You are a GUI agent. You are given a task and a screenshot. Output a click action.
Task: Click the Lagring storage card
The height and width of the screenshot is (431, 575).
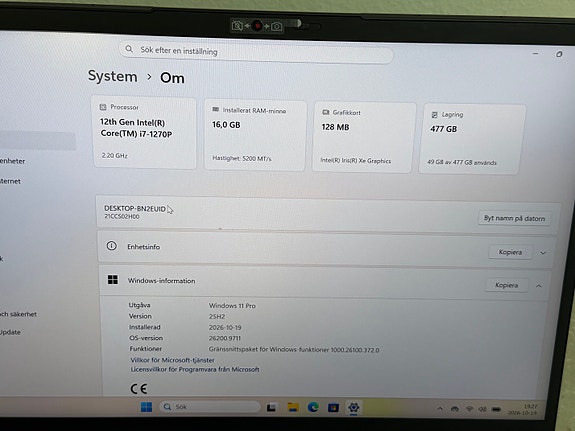pos(472,139)
